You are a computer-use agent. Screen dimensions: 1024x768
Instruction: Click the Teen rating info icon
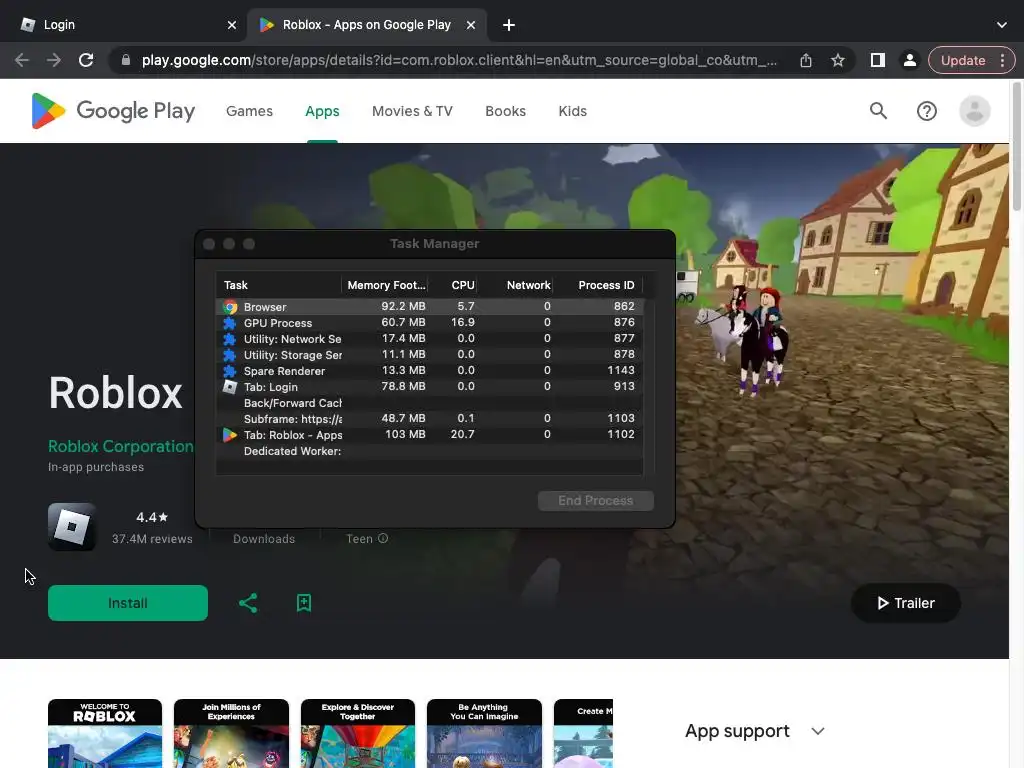pos(383,538)
